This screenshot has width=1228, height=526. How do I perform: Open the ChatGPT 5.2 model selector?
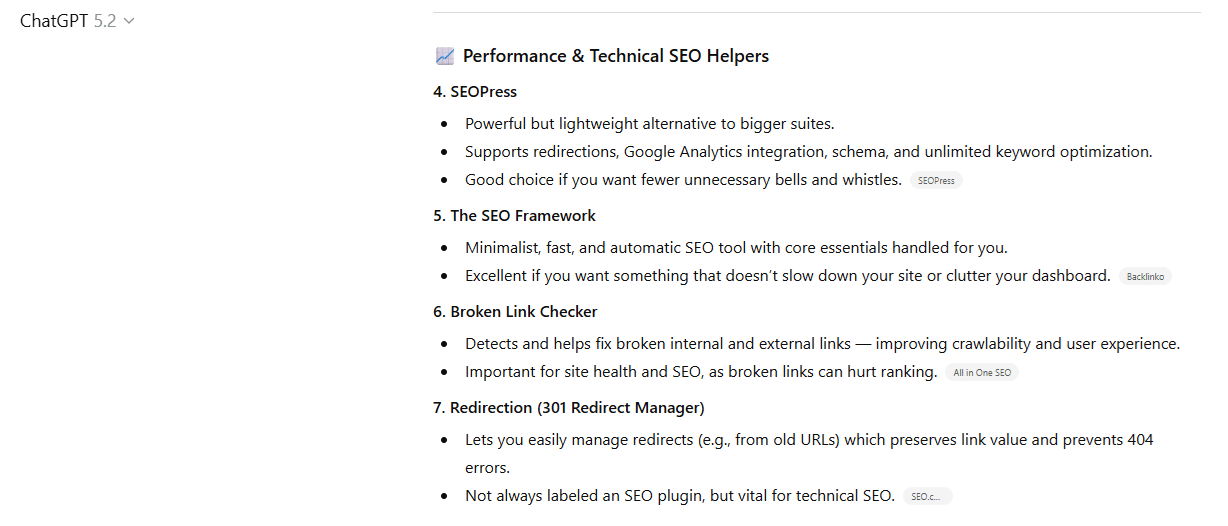pyautogui.click(x=77, y=20)
